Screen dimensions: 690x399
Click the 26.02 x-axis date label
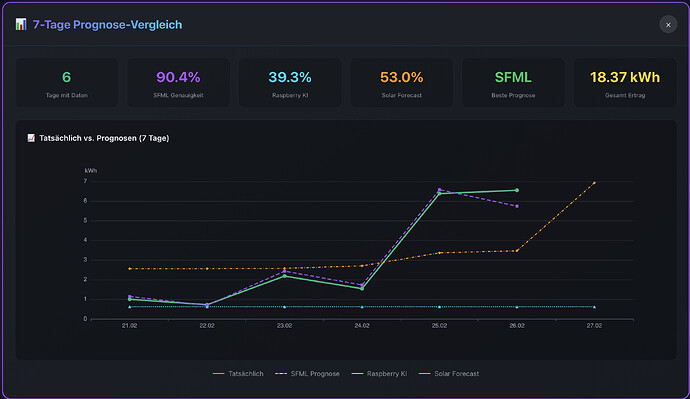point(517,326)
